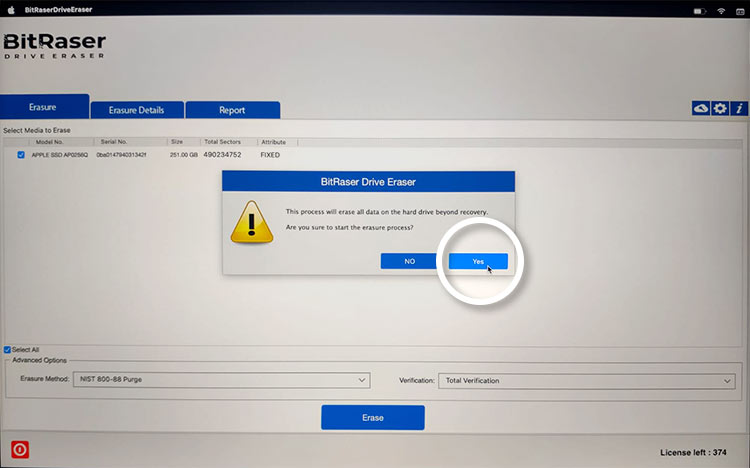Click the BitRaser Drive Eraser logo
The image size is (750, 468).
click(54, 46)
